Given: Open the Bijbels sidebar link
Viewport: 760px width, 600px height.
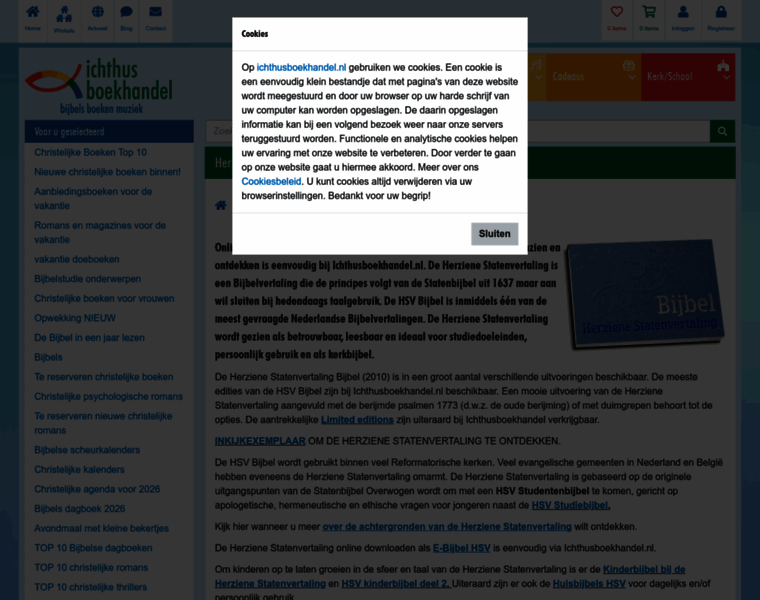Looking at the screenshot, I should point(48,357).
